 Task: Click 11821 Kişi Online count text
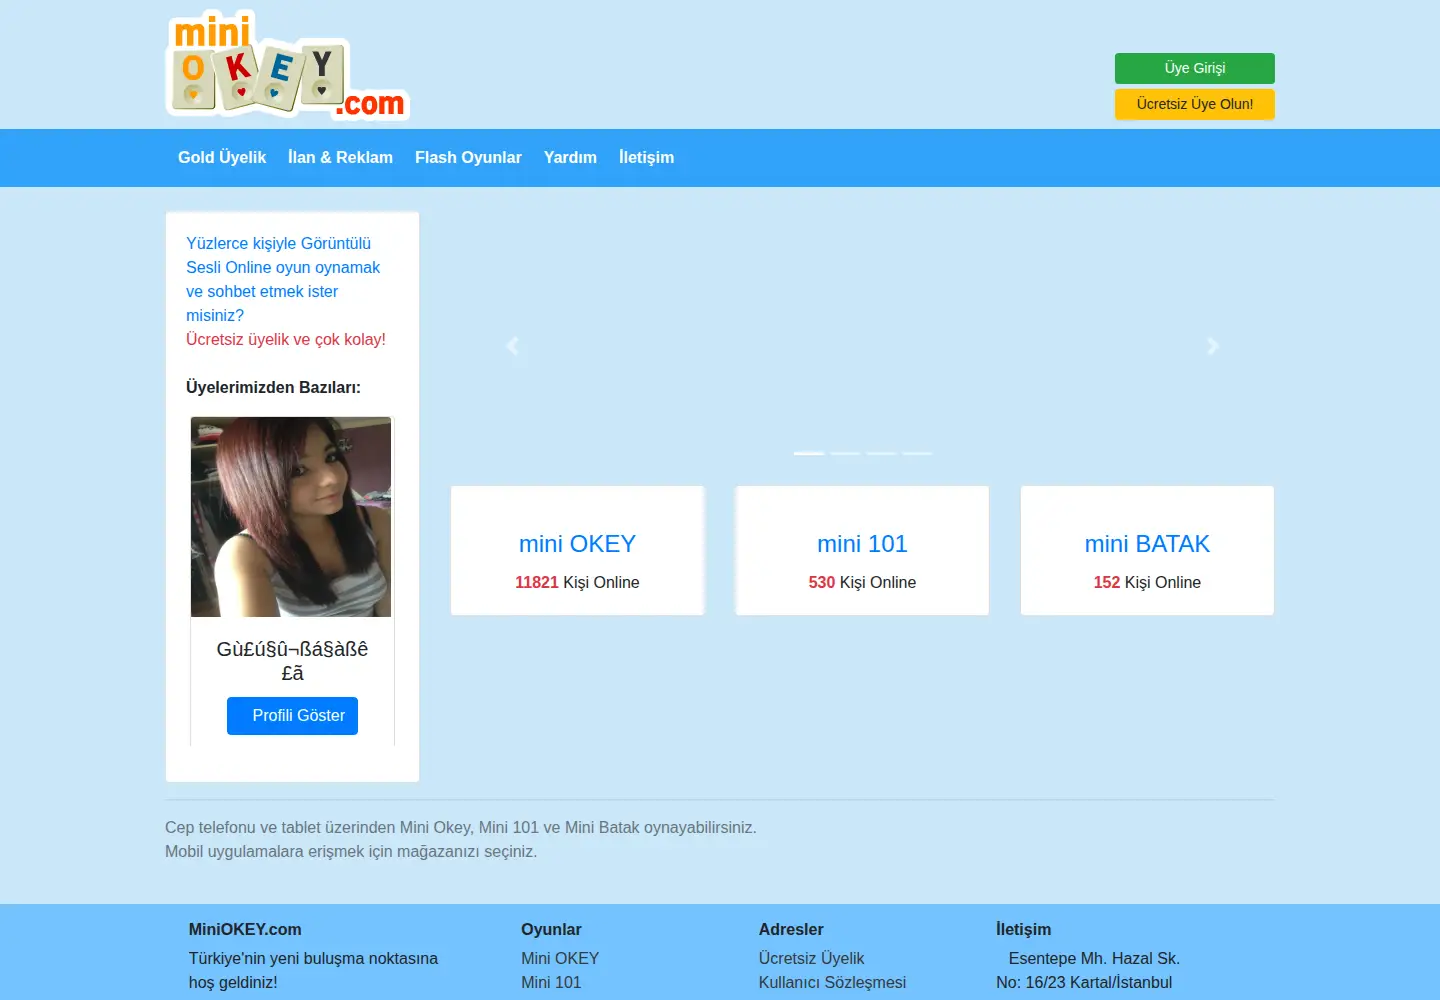point(577,582)
